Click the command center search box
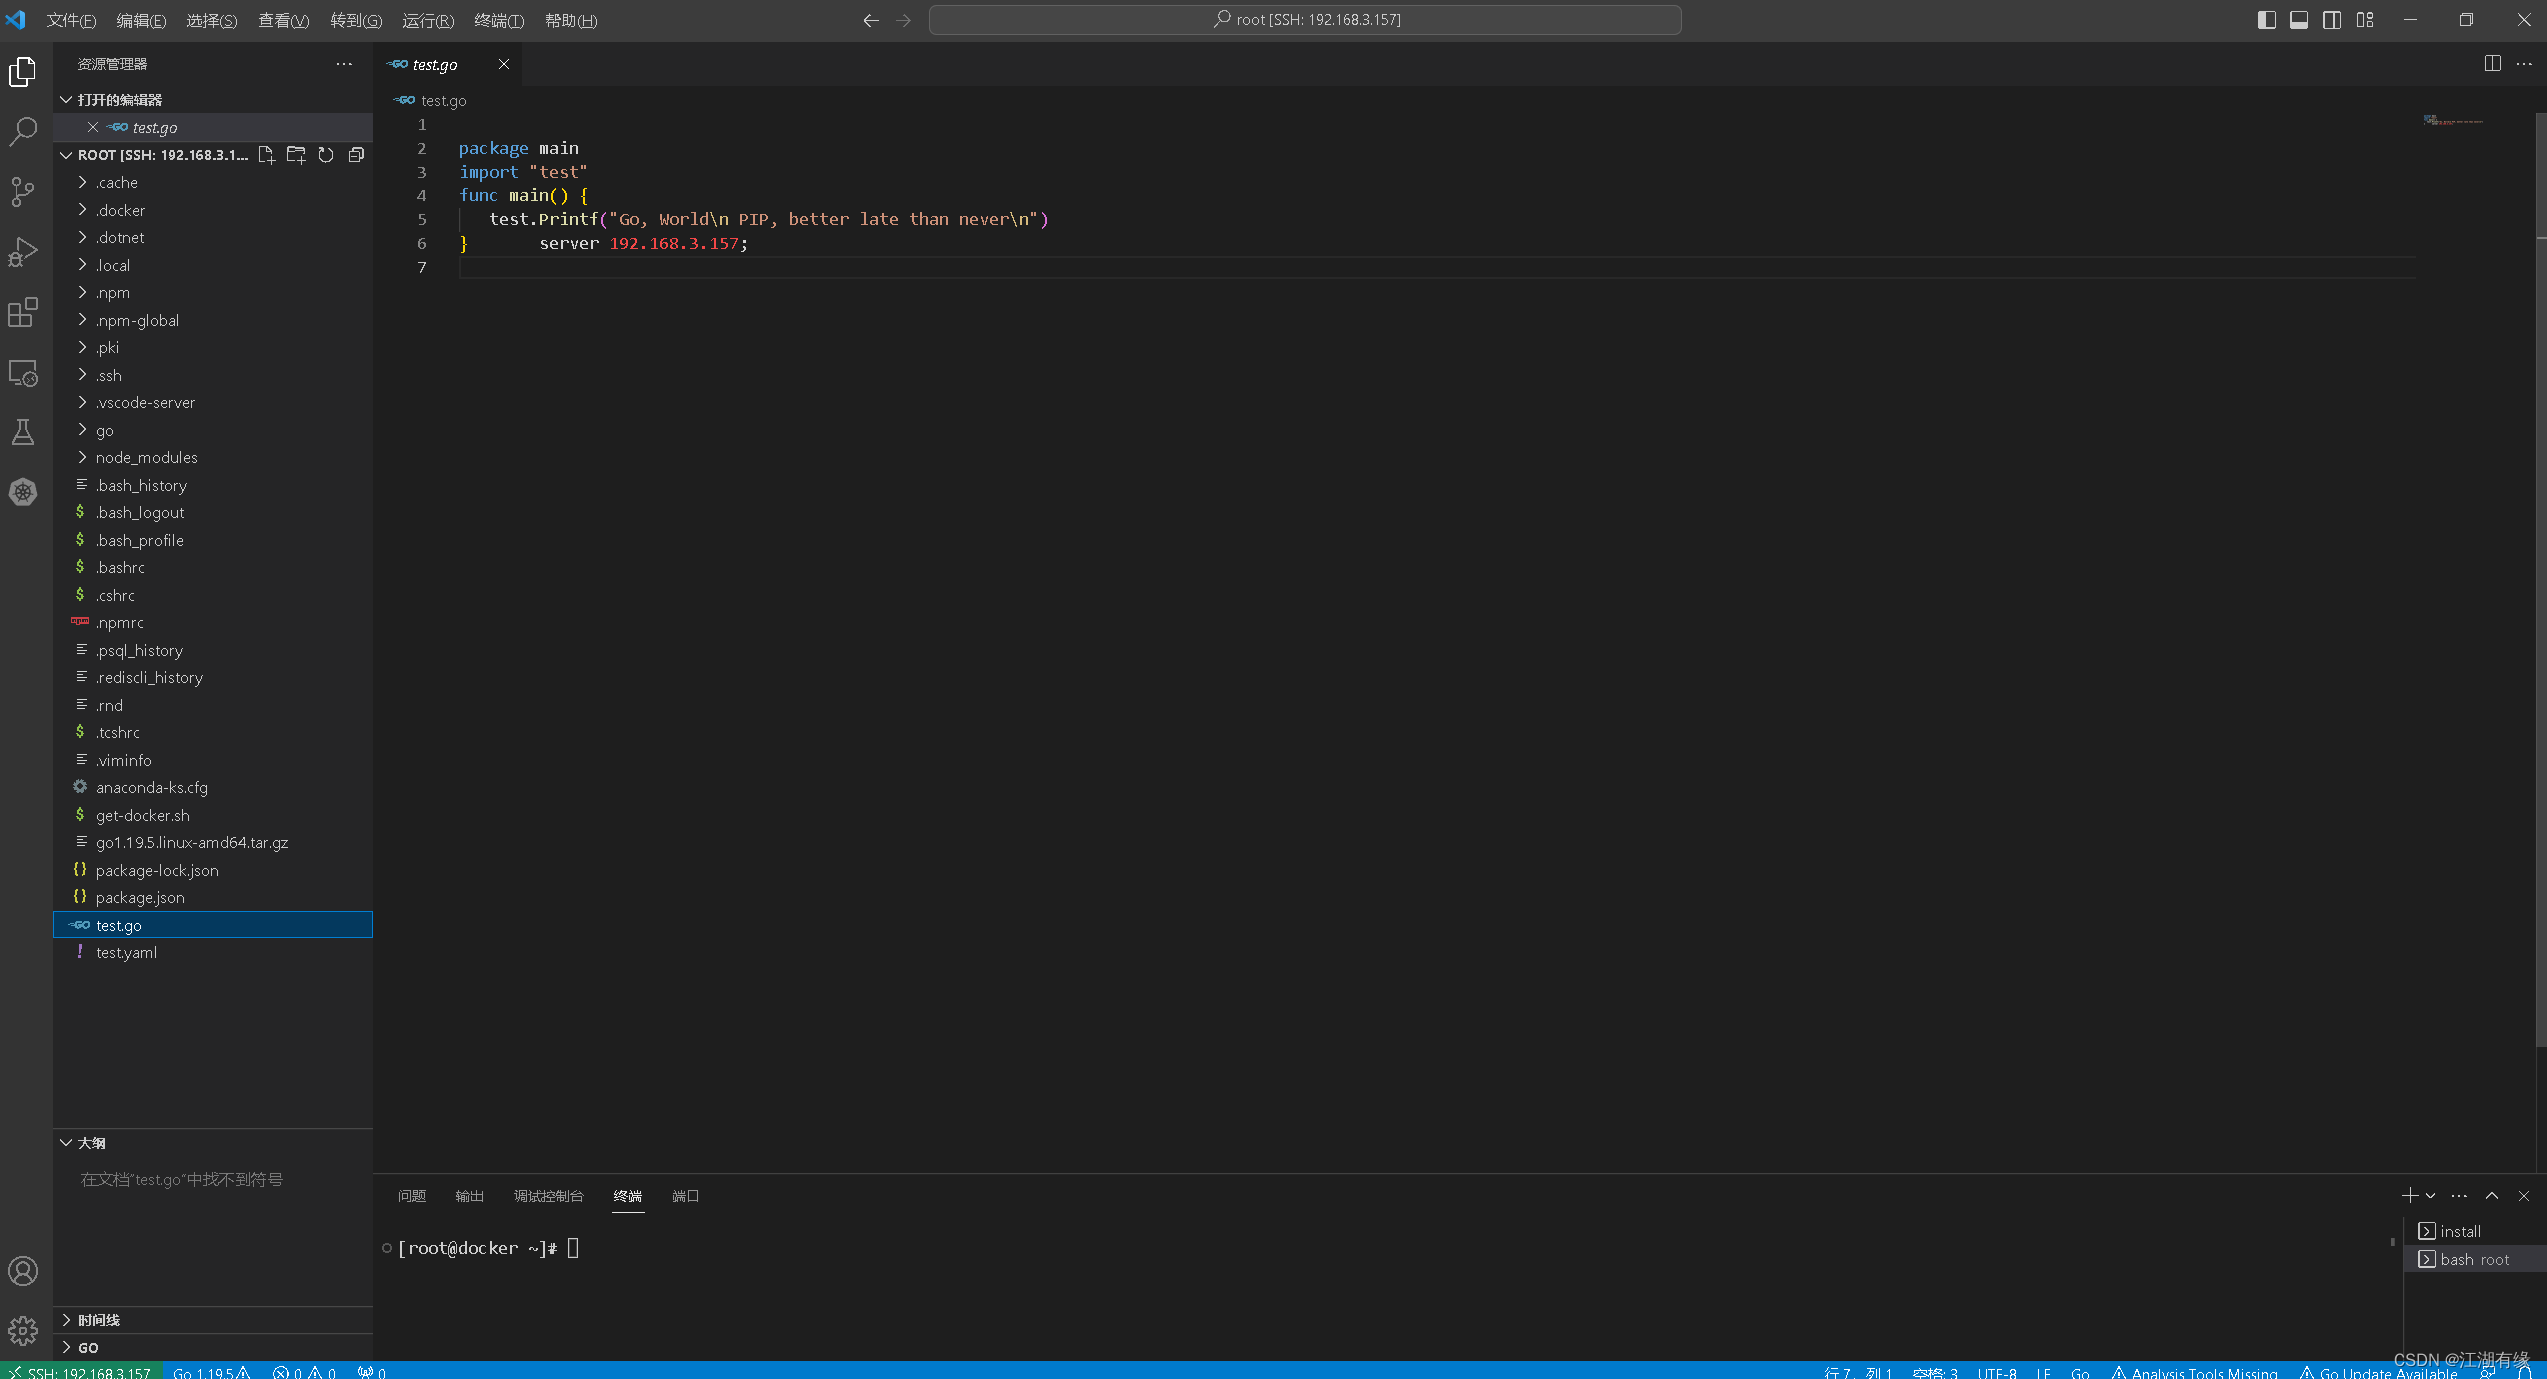This screenshot has width=2547, height=1379. click(1304, 20)
